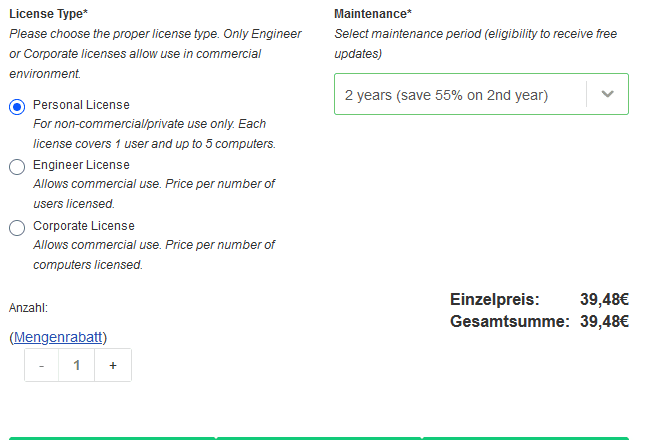The height and width of the screenshot is (440, 648).
Task: Click the quantity number input field
Action: click(x=77, y=366)
